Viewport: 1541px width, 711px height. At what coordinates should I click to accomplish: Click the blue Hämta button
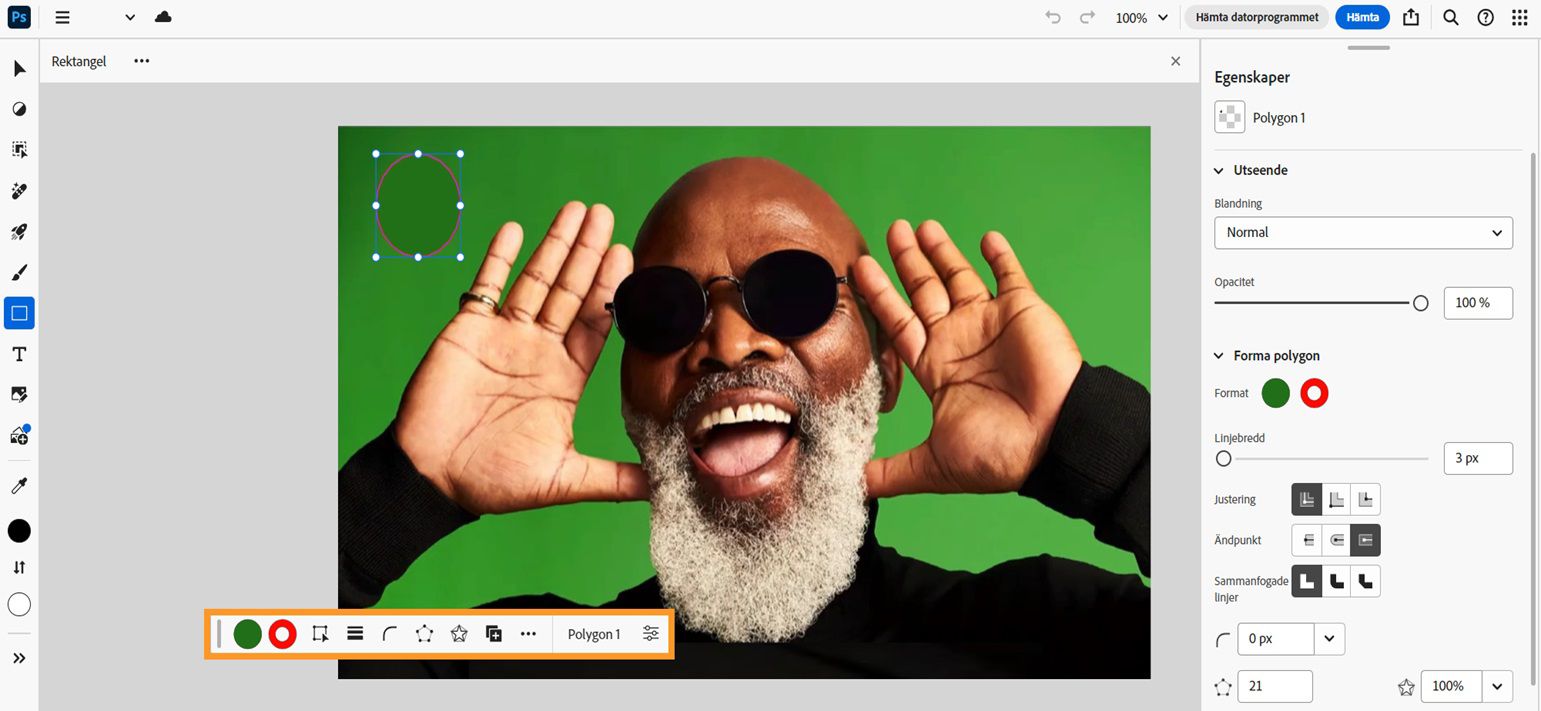[x=1362, y=17]
